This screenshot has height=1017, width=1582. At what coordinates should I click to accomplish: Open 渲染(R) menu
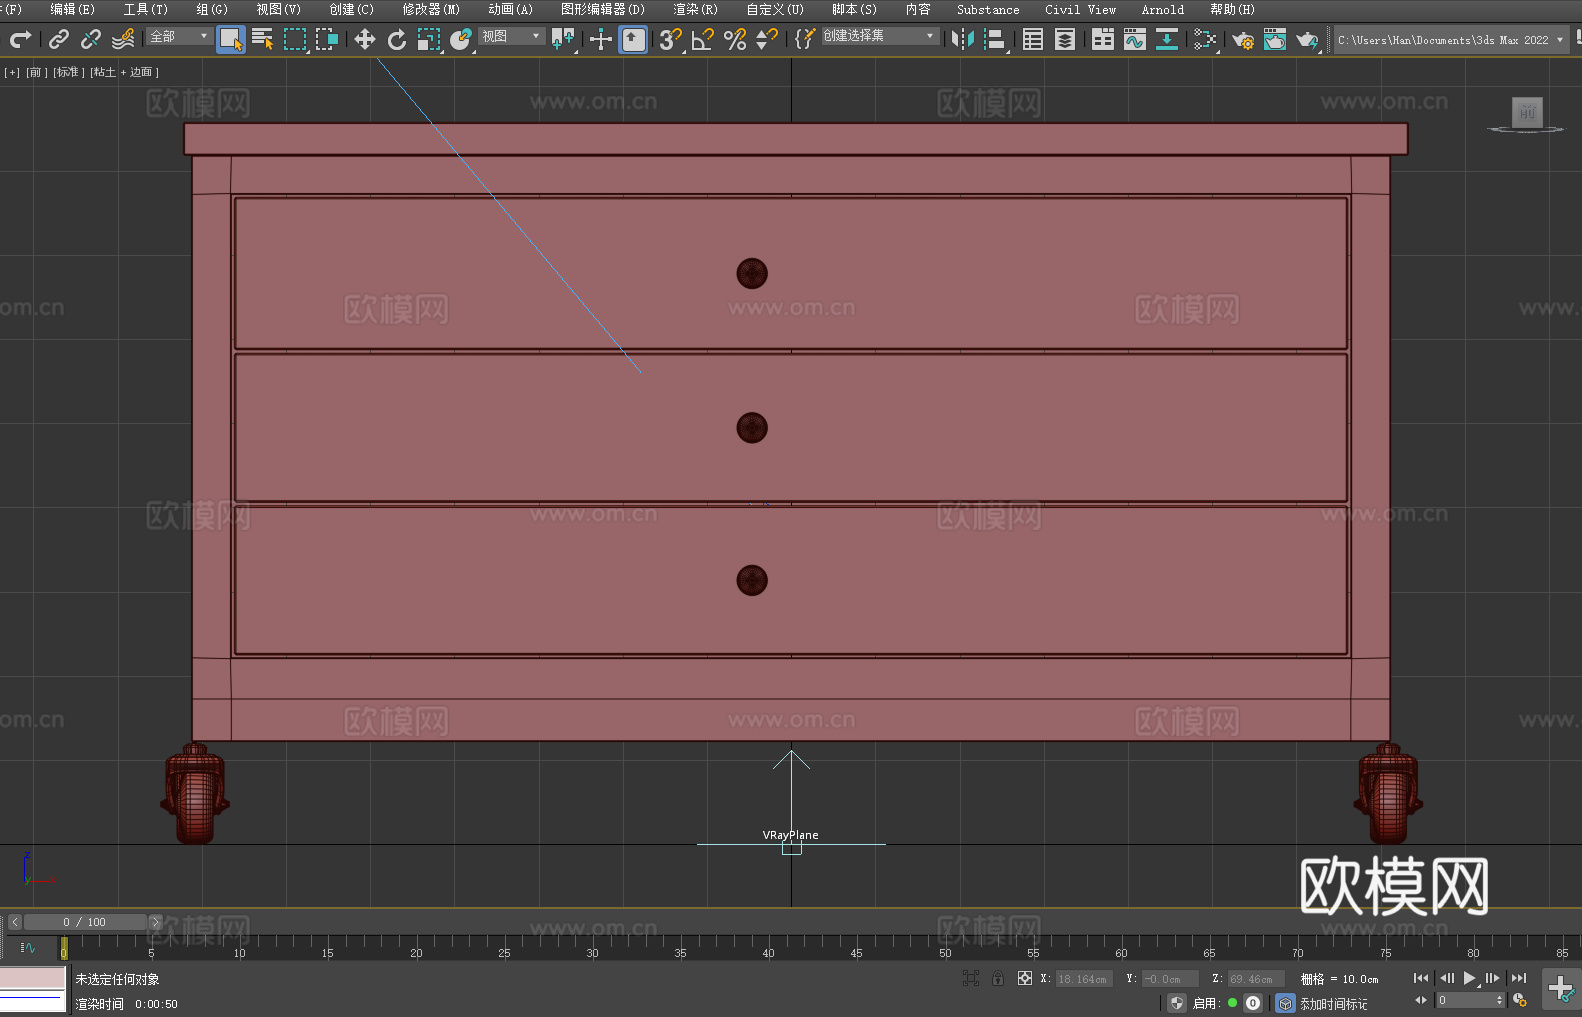pos(695,9)
